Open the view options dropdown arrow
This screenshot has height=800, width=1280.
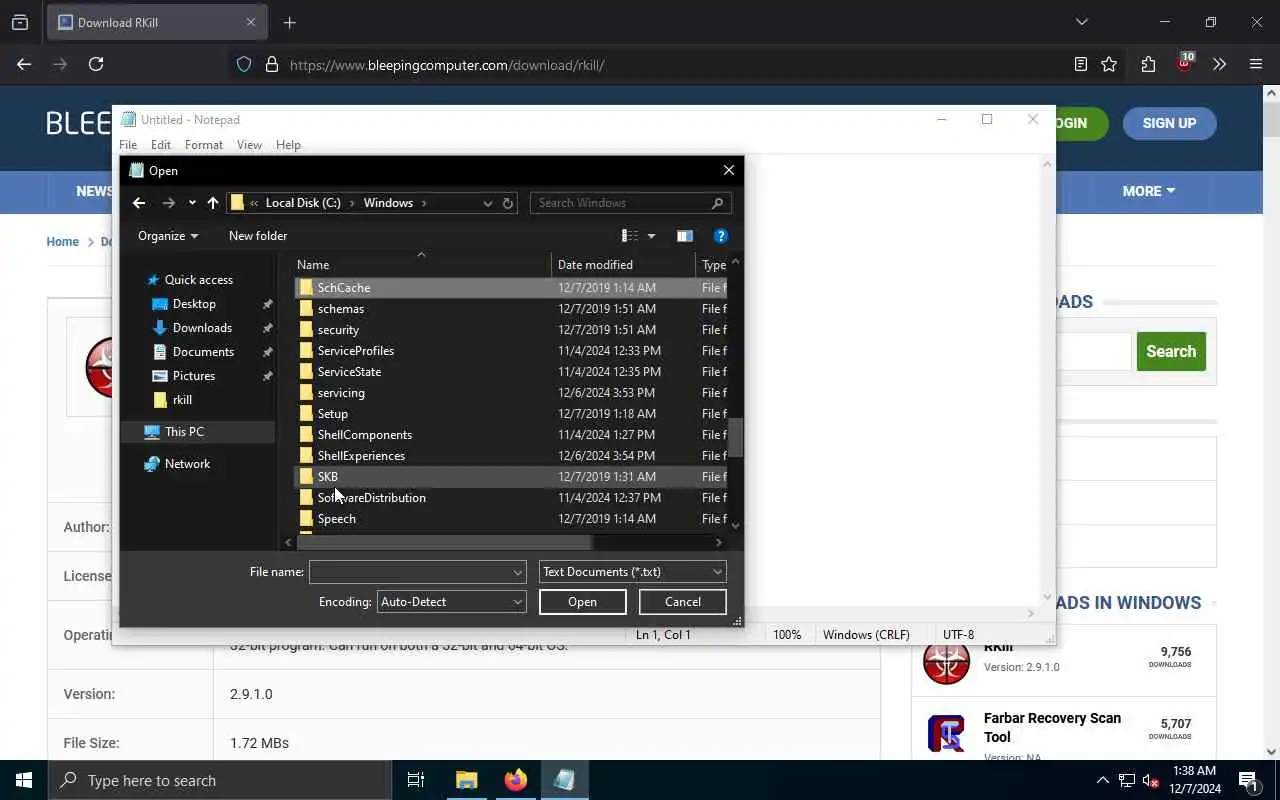(651, 236)
